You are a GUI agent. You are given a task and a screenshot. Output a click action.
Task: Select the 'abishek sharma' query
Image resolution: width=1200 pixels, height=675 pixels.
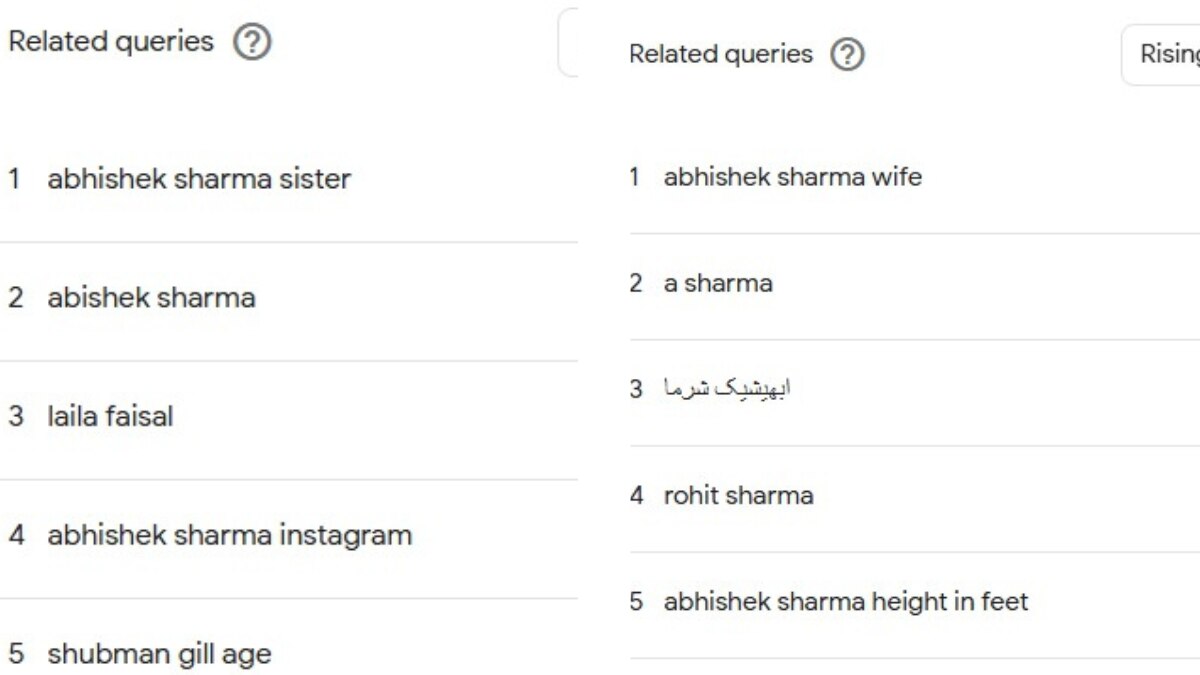pyautogui.click(x=151, y=298)
